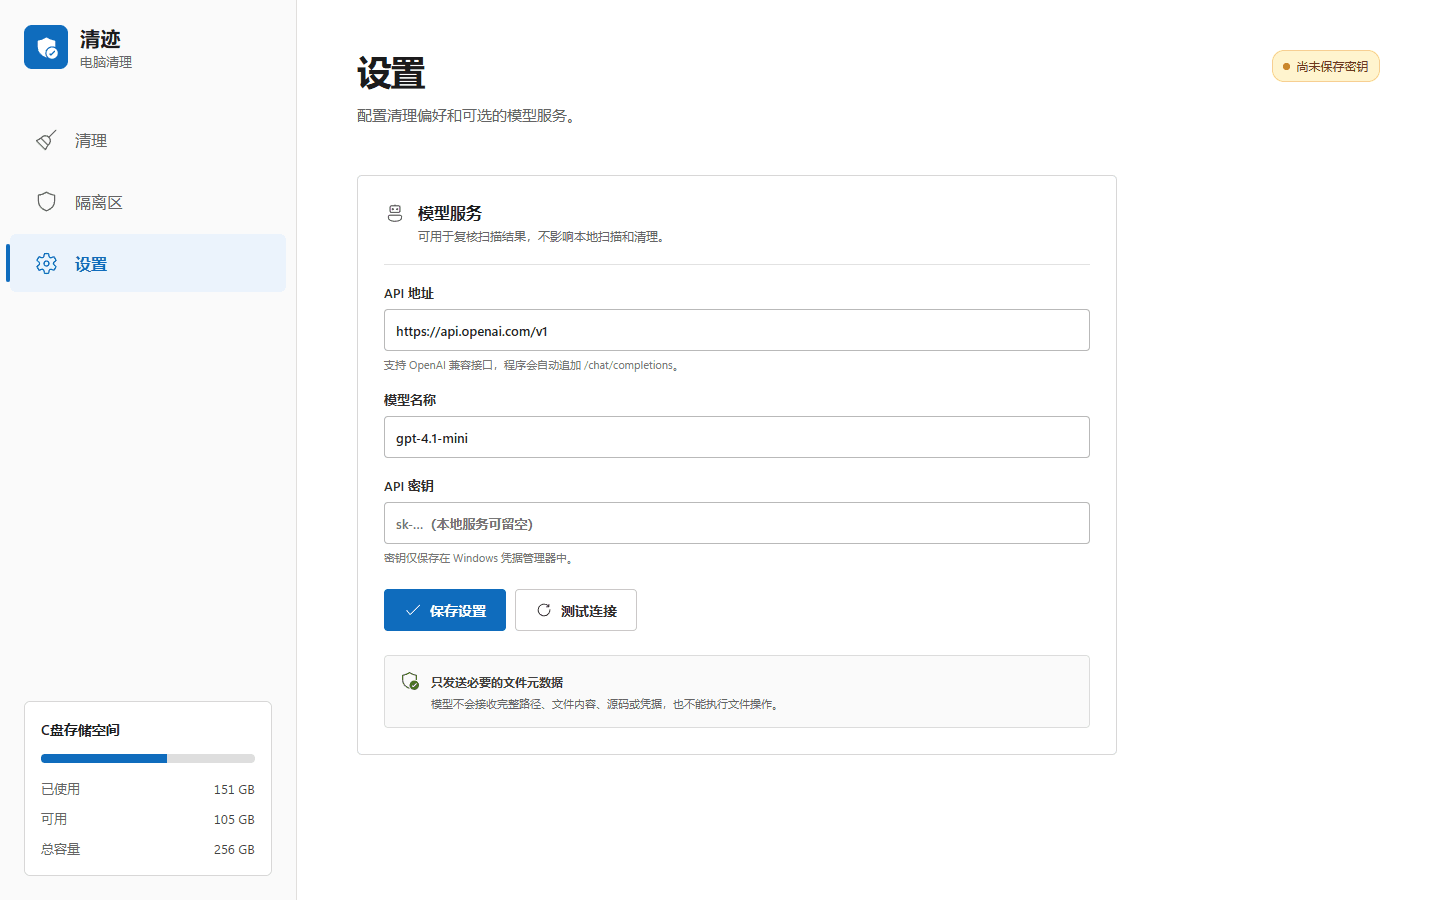This screenshot has width=1440, height=900.
Task: Click the 151 GB used value
Action: tap(234, 789)
